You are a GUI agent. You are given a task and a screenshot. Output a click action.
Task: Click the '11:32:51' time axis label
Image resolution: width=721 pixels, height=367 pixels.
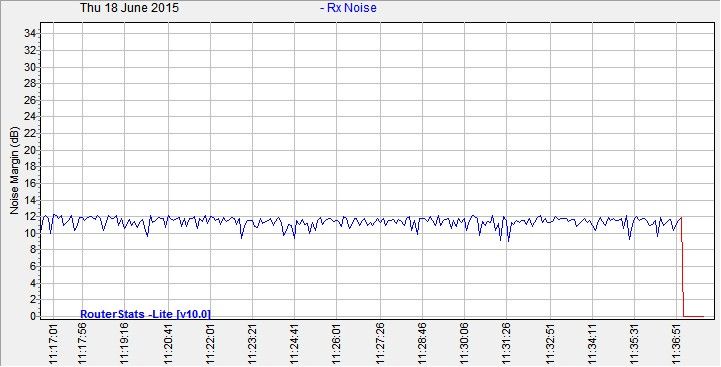tap(550, 343)
